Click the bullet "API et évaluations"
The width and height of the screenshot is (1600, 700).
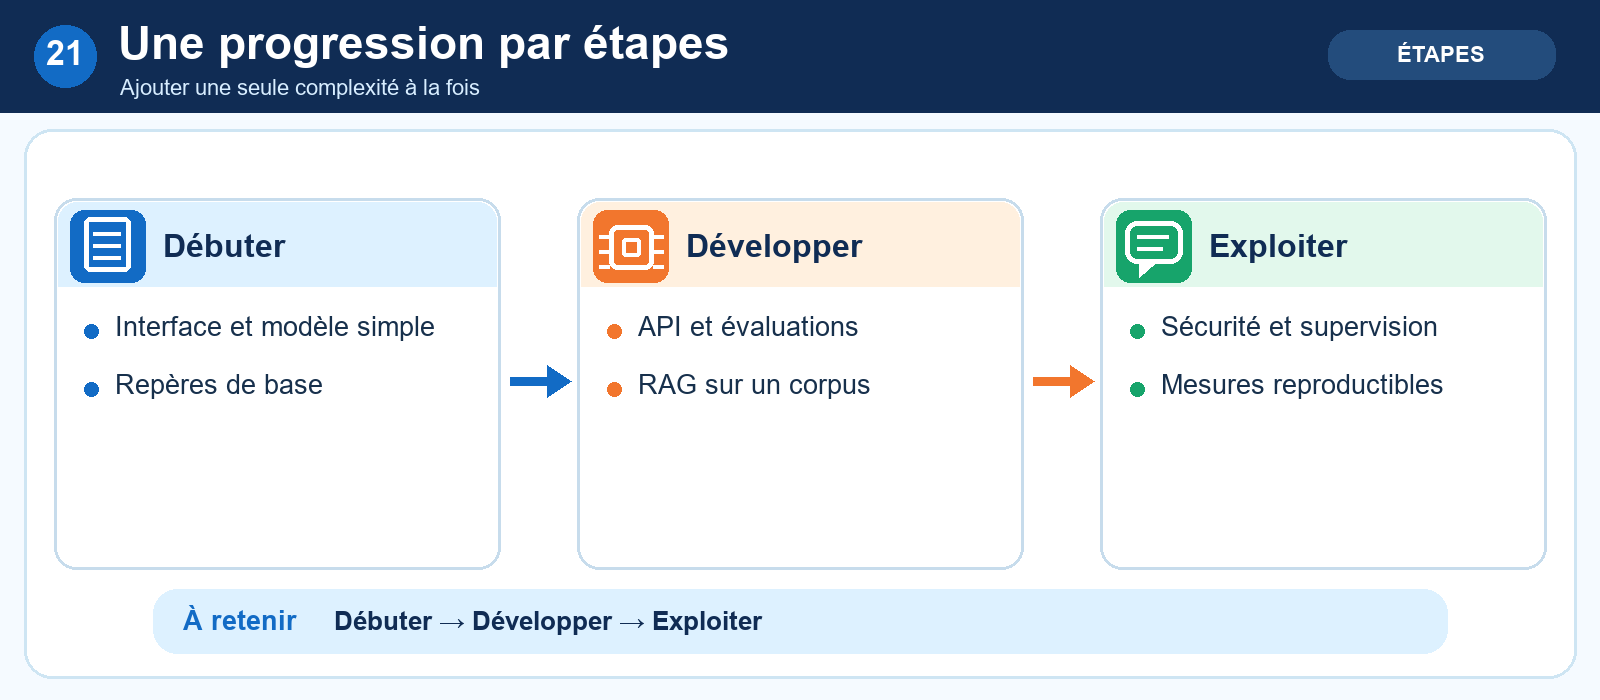(748, 327)
